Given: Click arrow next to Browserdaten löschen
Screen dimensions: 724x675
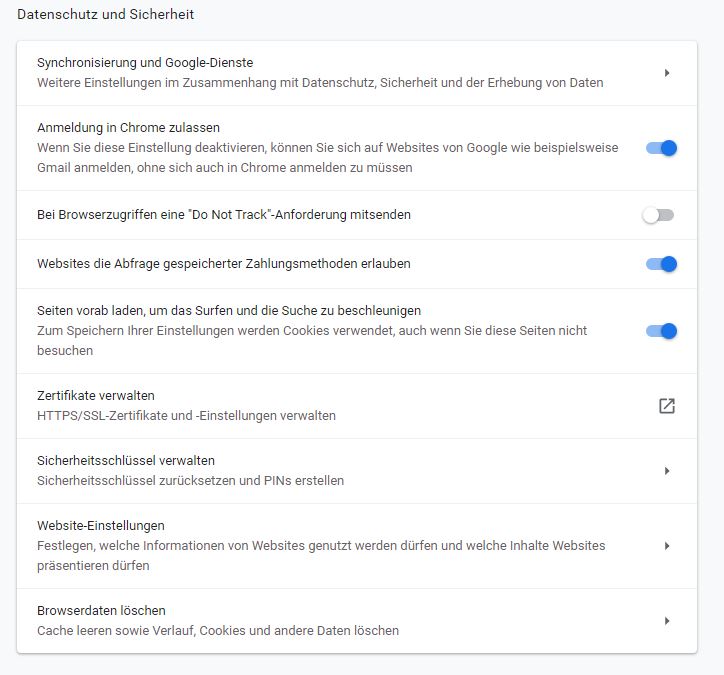Looking at the screenshot, I should 667,621.
